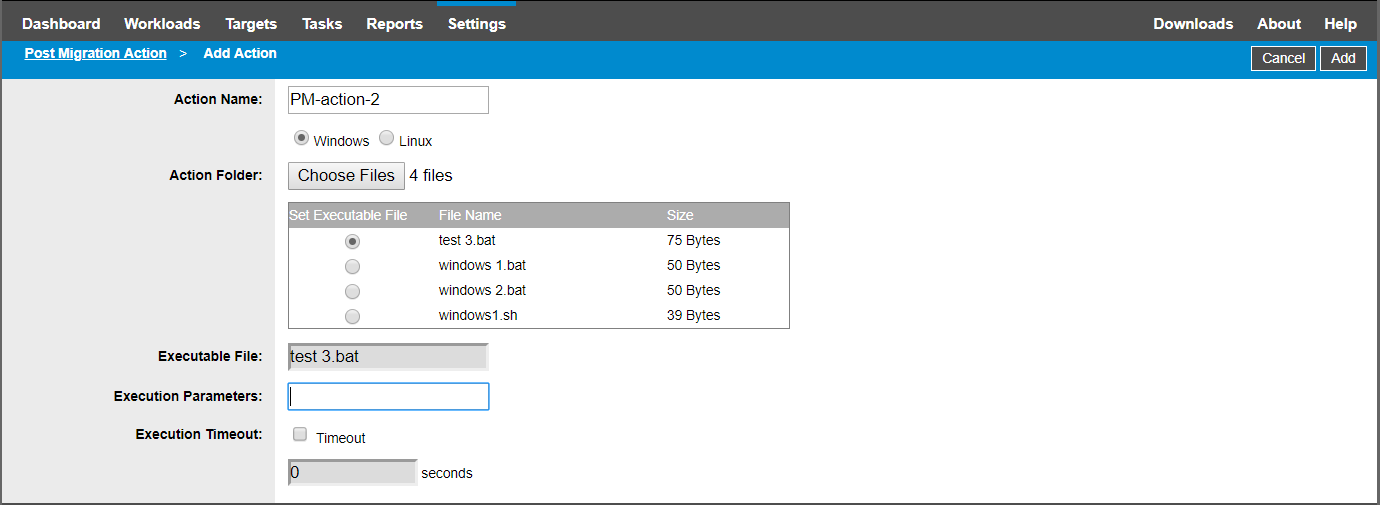Screen dimensions: 1380x505
Task: Select the Windows radio button
Action: (301, 139)
